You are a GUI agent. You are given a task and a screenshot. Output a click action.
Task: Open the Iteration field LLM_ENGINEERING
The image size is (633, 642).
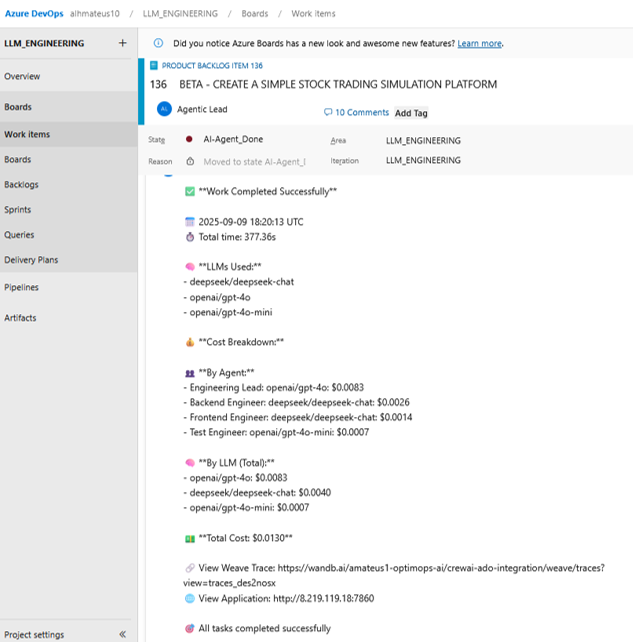(423, 160)
